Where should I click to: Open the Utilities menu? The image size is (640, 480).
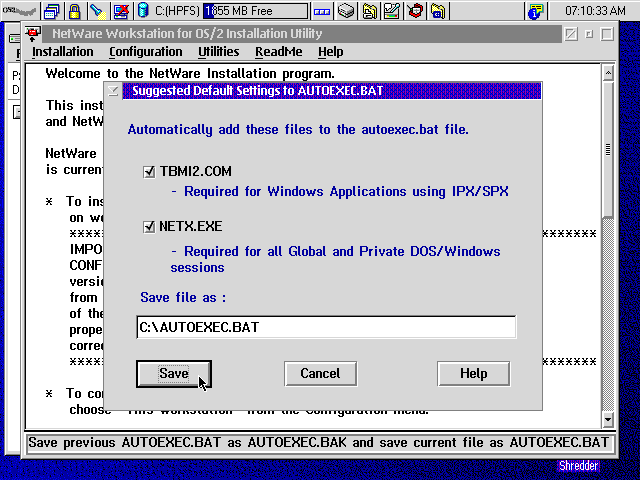click(218, 52)
